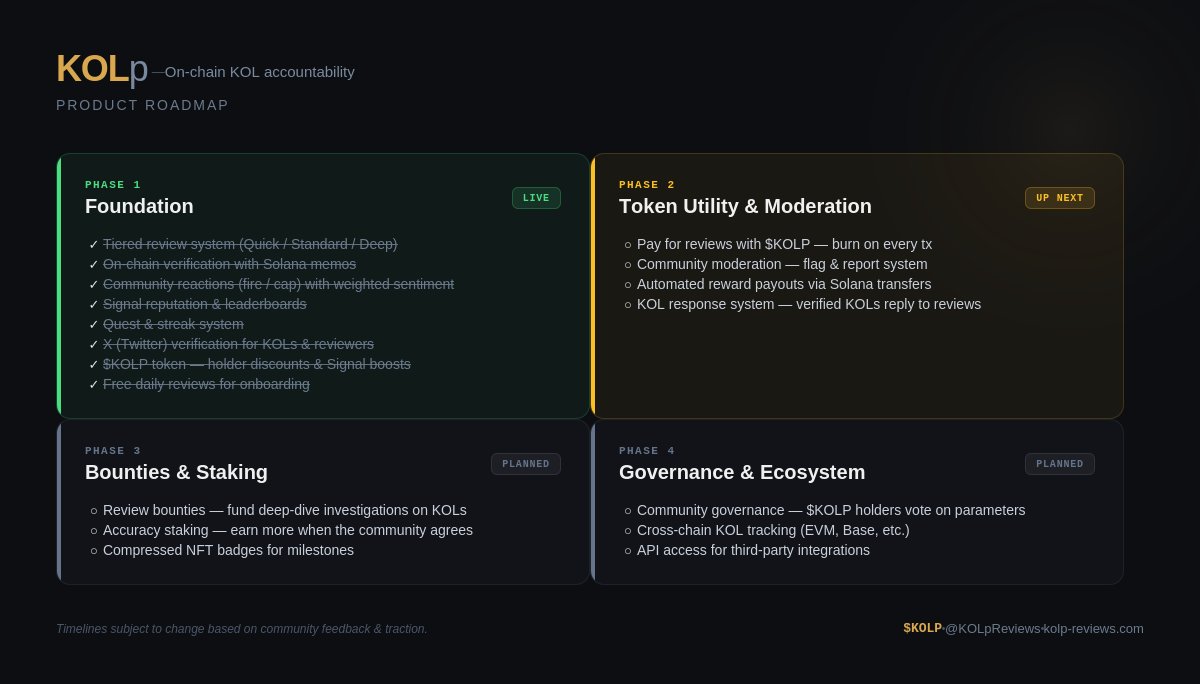The image size is (1200, 684).
Task: Click 'Cross-chain KOL tracking (EVM, Base, etc.)'
Action: coord(773,530)
